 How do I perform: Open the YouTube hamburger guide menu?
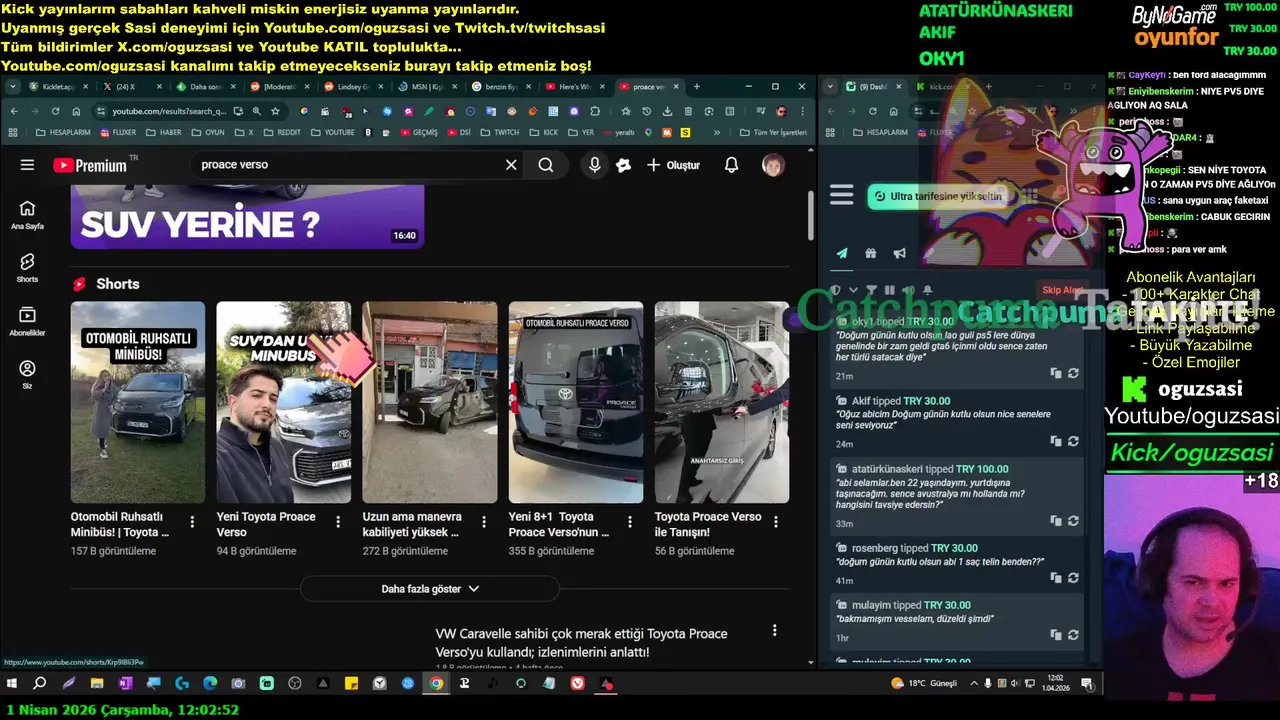click(27, 165)
